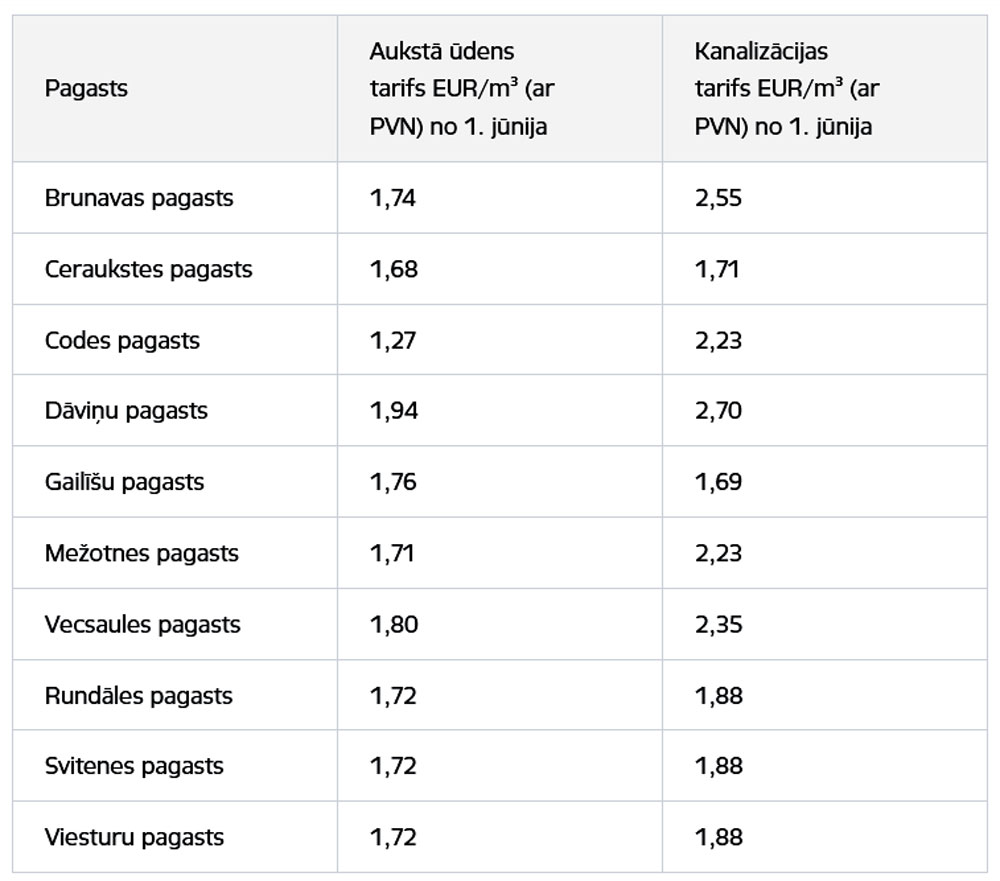Click Brunavas water tariff value 1,74
This screenshot has width=1000, height=881.
tap(392, 198)
